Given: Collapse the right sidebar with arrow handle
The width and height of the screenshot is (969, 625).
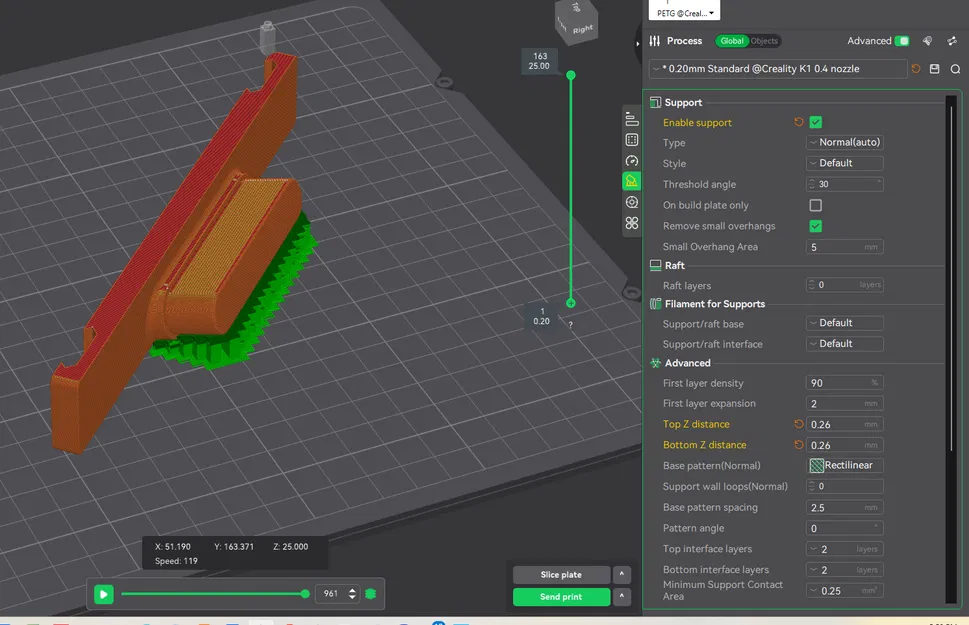Looking at the screenshot, I should (637, 43).
